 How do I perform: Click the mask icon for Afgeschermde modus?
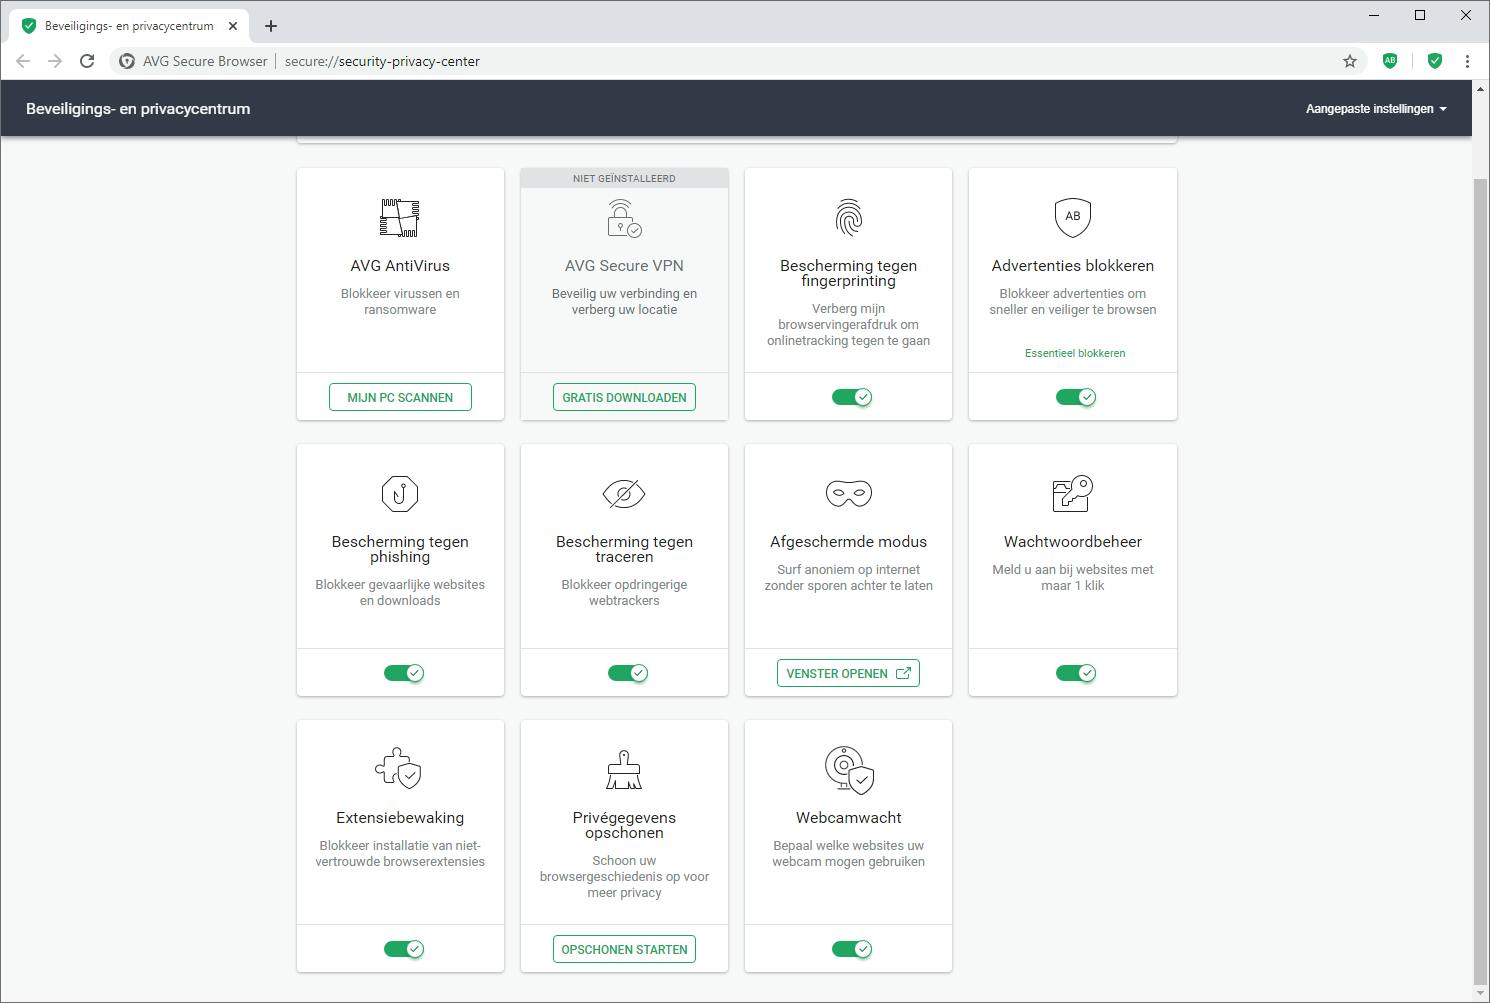click(848, 493)
